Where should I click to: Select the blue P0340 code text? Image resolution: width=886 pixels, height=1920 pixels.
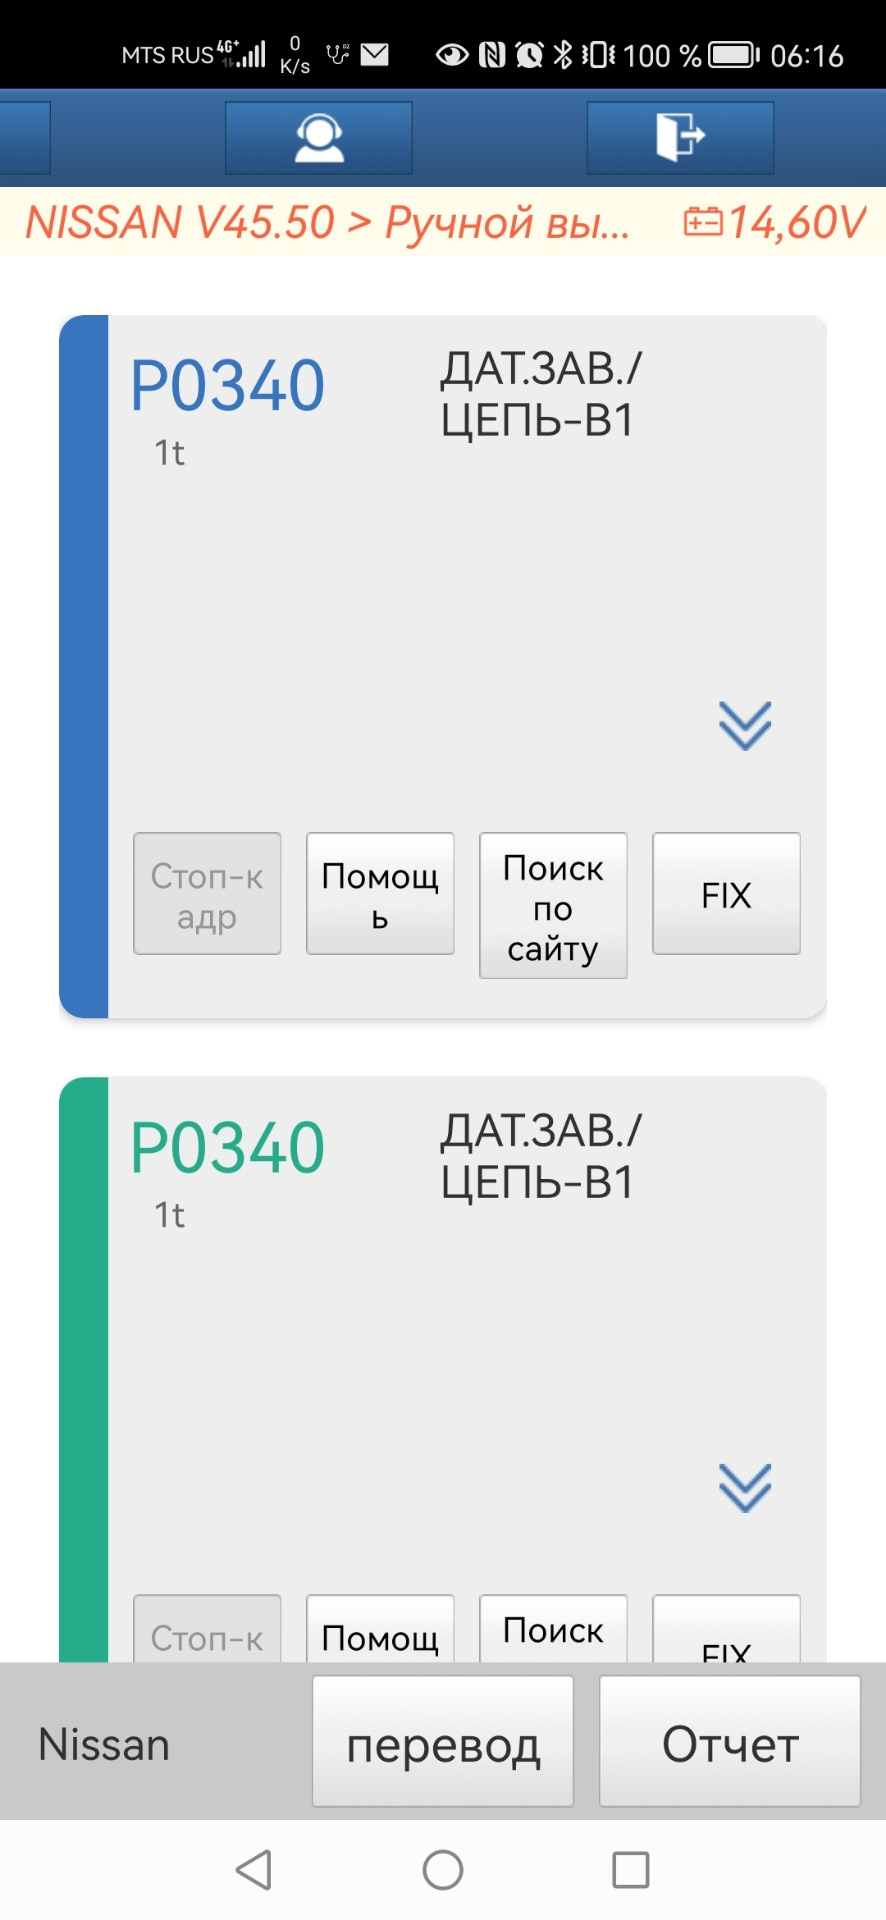228,386
